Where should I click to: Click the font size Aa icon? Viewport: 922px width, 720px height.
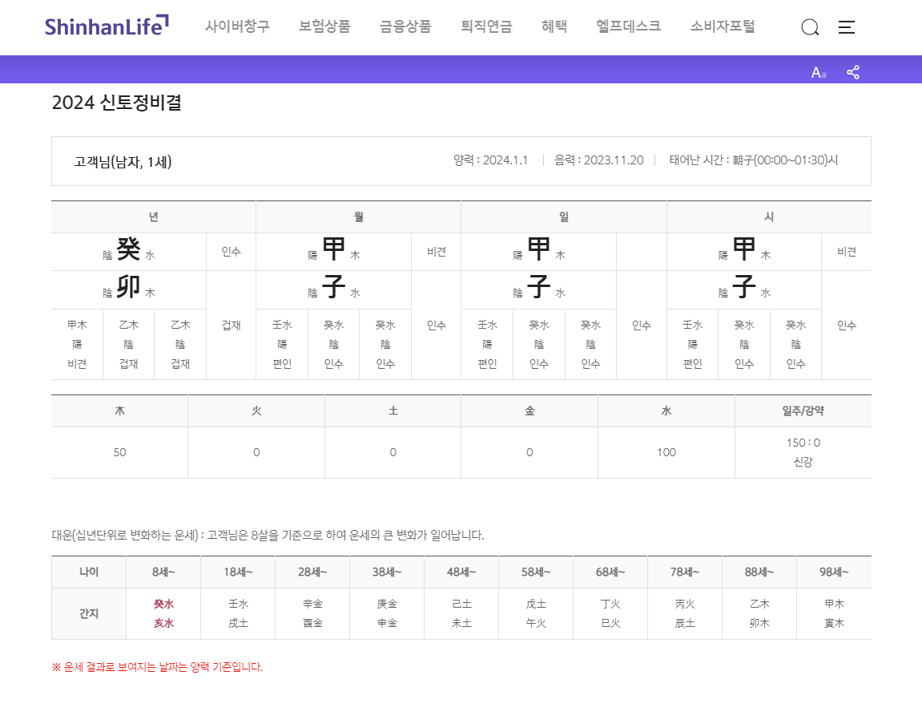(x=820, y=70)
